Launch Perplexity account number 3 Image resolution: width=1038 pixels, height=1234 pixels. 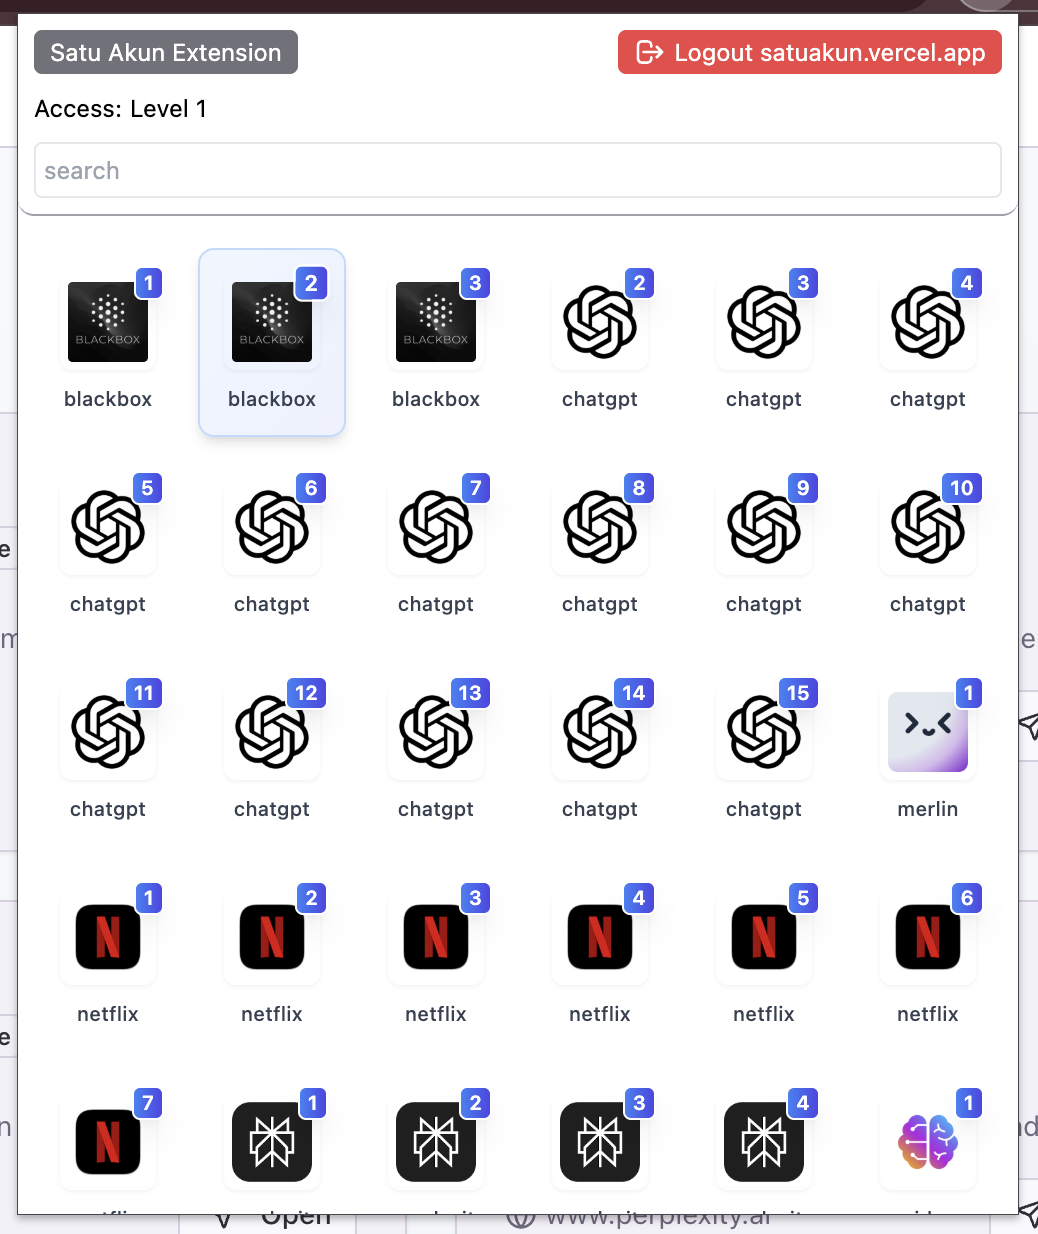tap(600, 1142)
